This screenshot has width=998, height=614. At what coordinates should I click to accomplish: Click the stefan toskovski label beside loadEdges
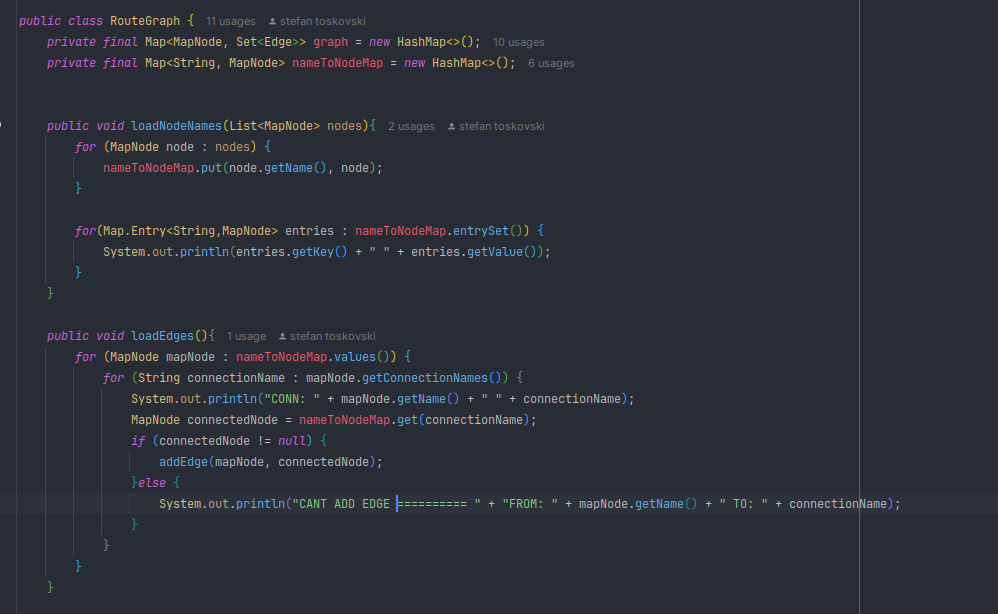(332, 337)
